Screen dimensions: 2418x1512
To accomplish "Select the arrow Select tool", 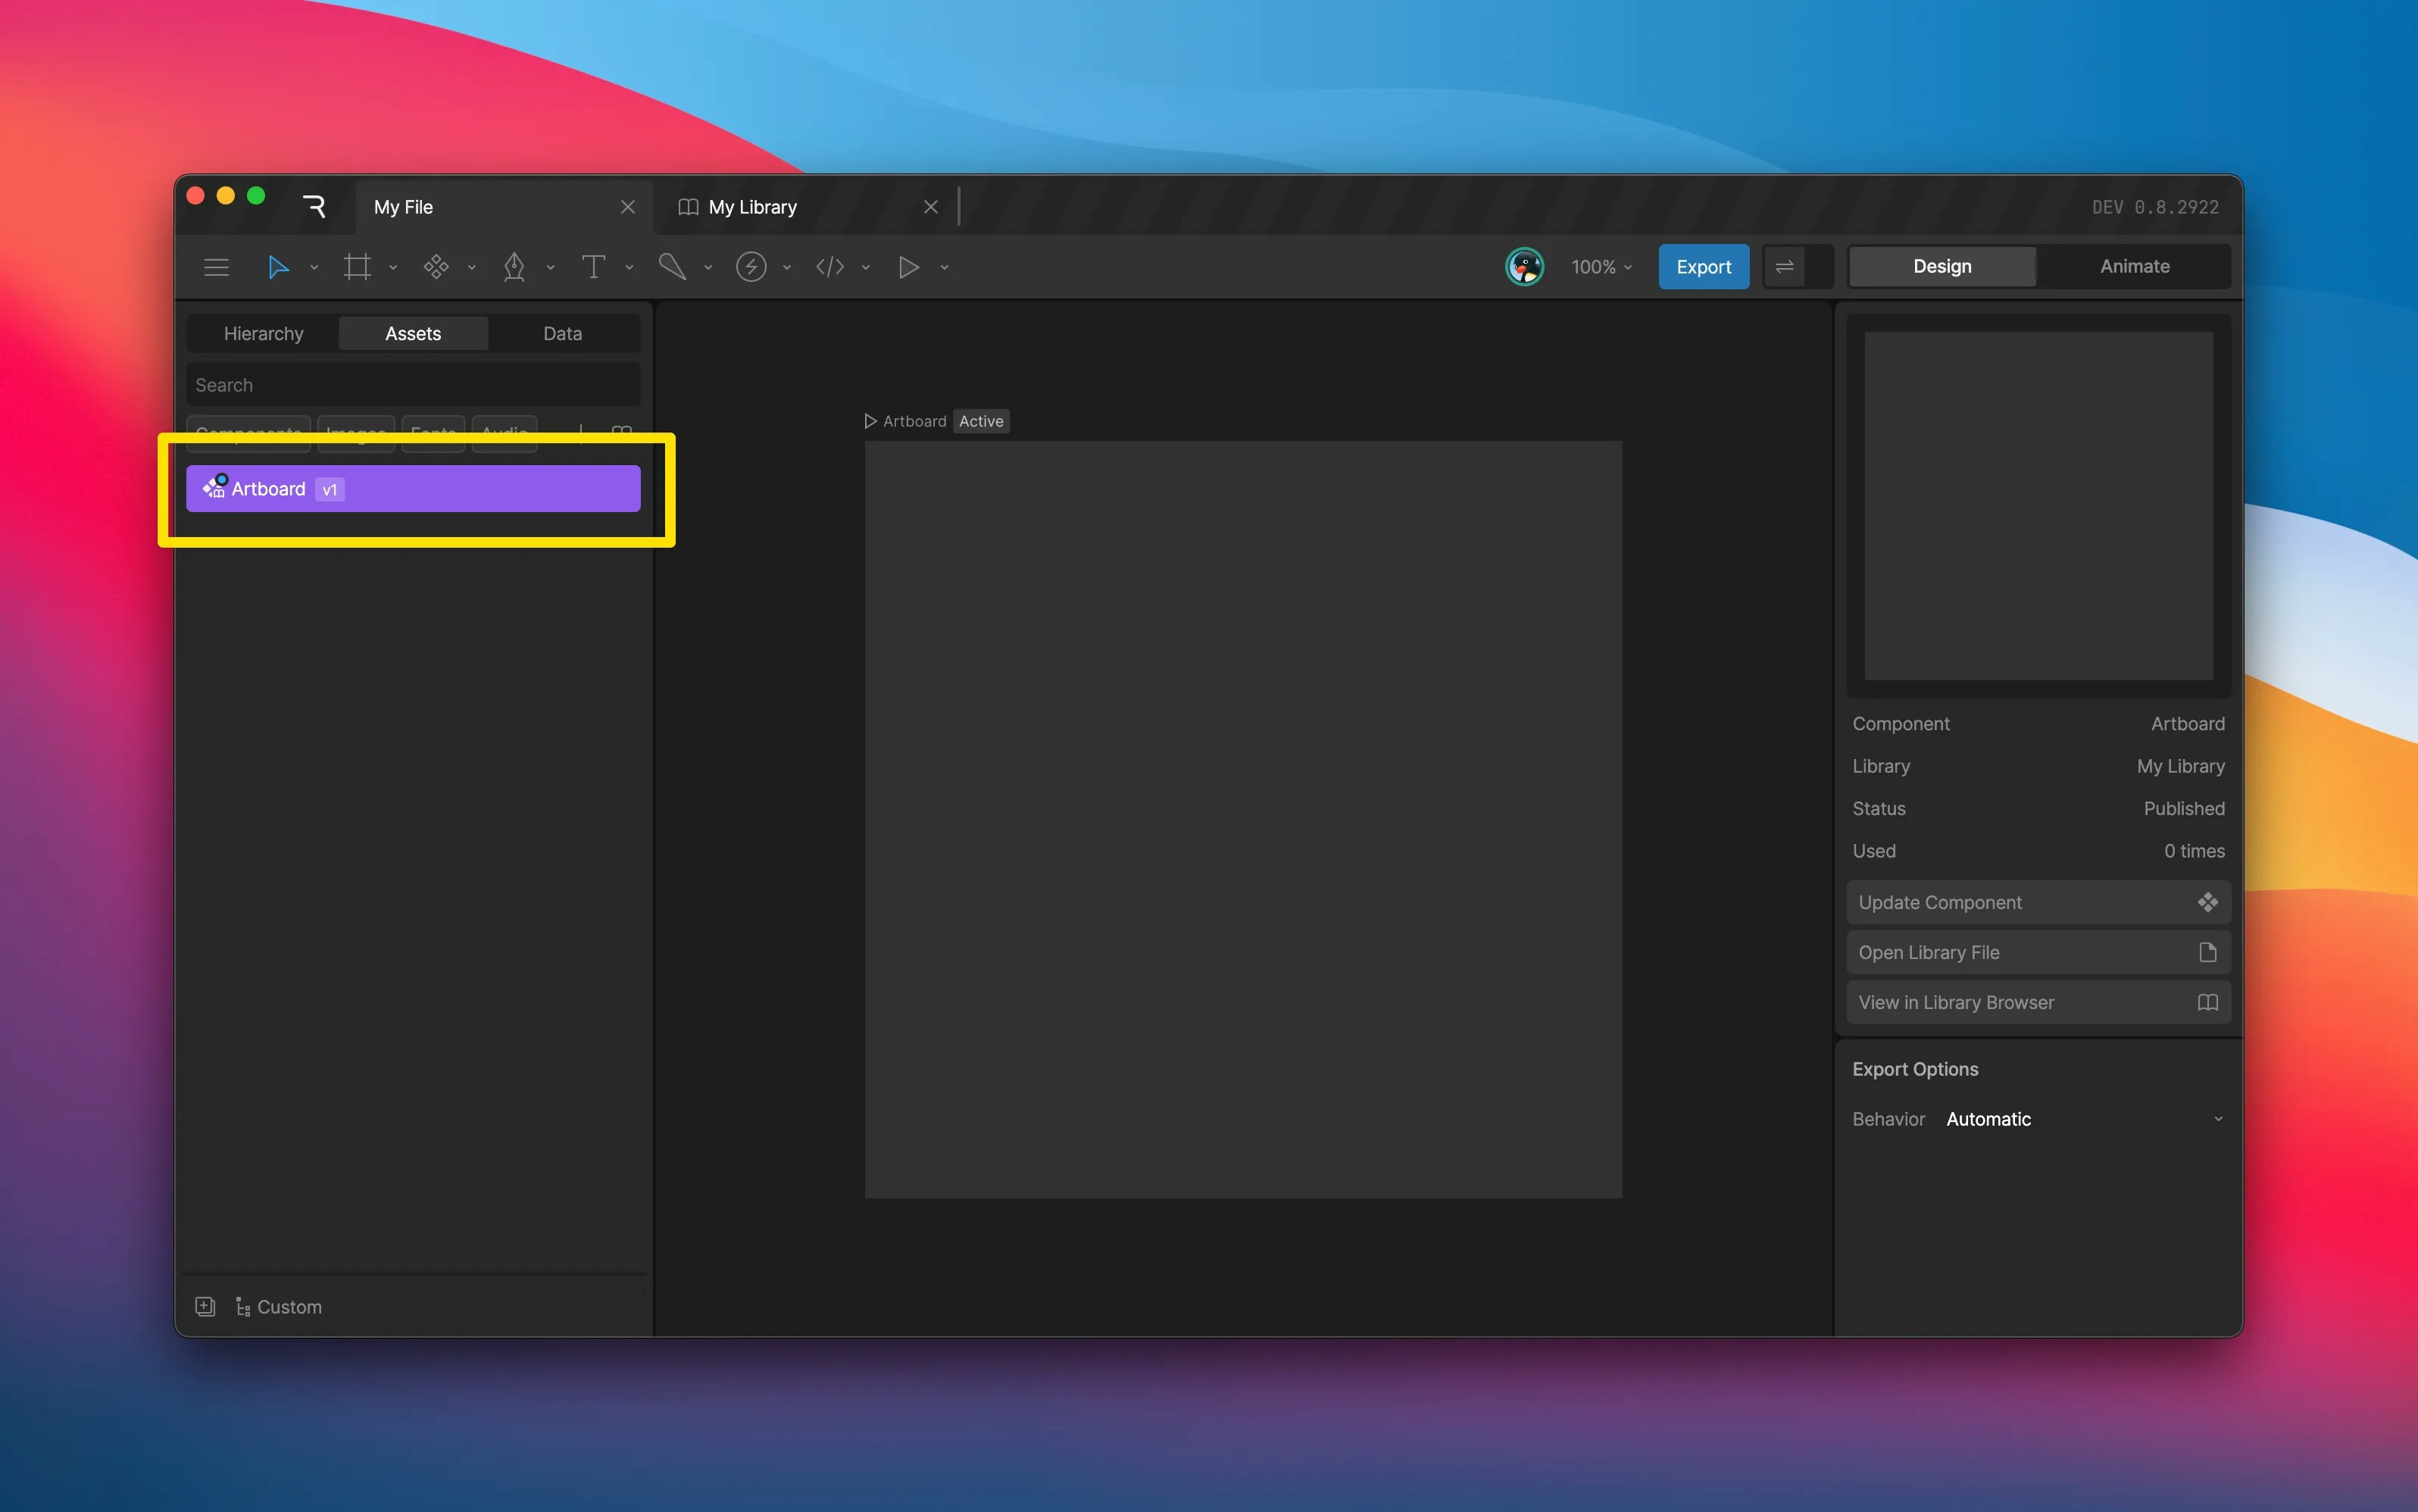I will [278, 267].
